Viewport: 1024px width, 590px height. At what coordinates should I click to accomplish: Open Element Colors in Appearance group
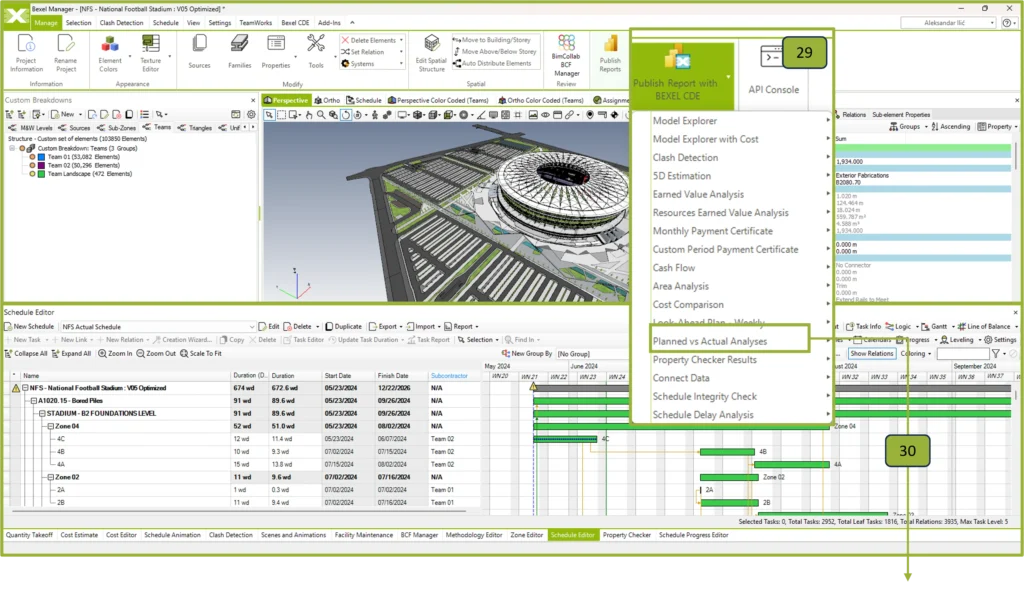tap(109, 53)
